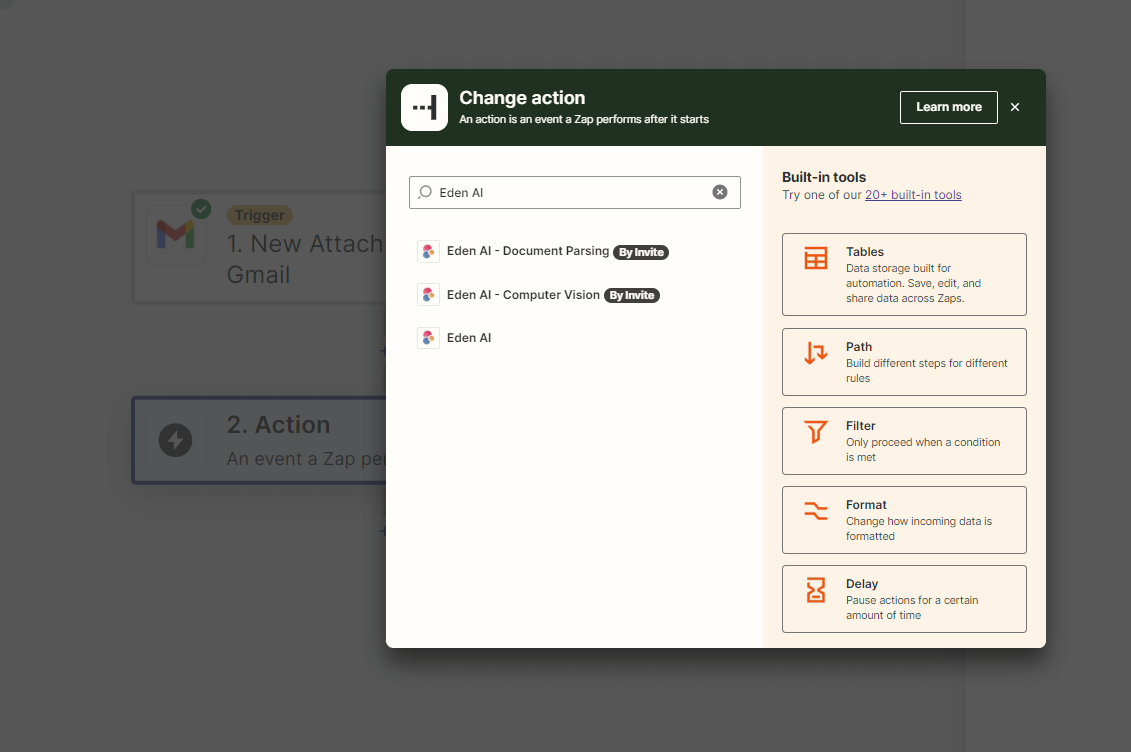
Task: Clear the Eden AI search text
Action: click(x=720, y=192)
